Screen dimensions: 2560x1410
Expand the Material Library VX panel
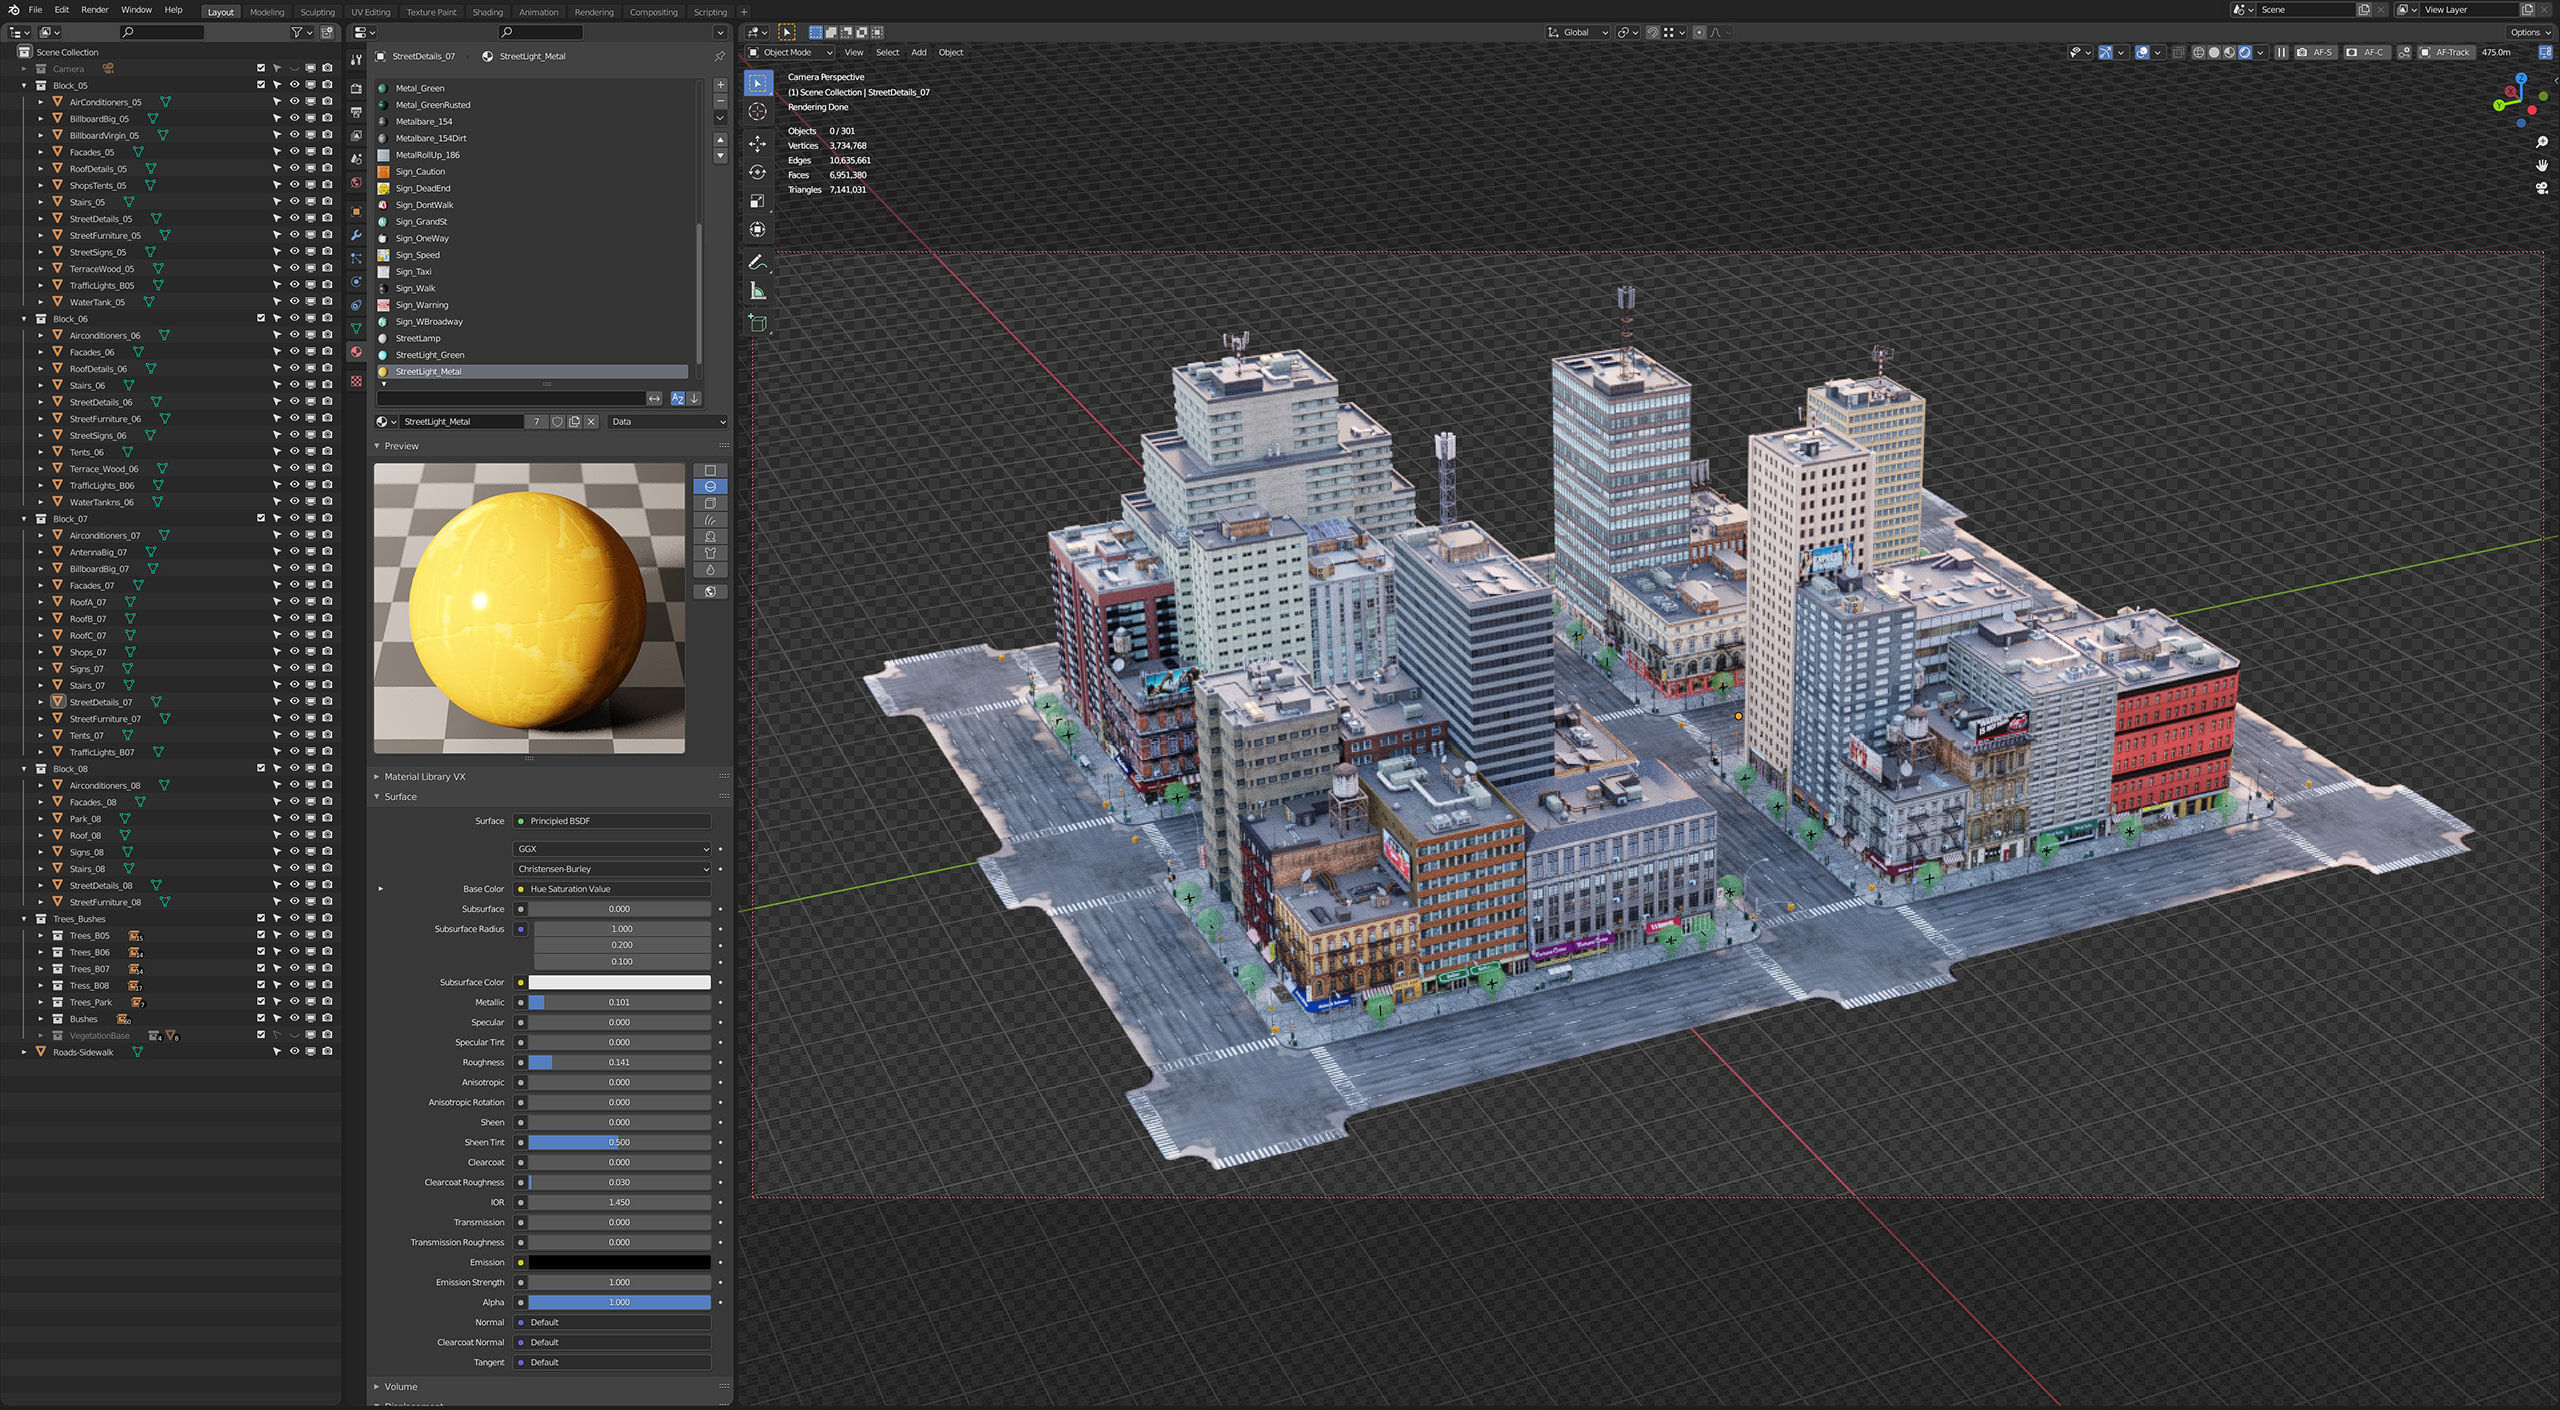point(377,777)
